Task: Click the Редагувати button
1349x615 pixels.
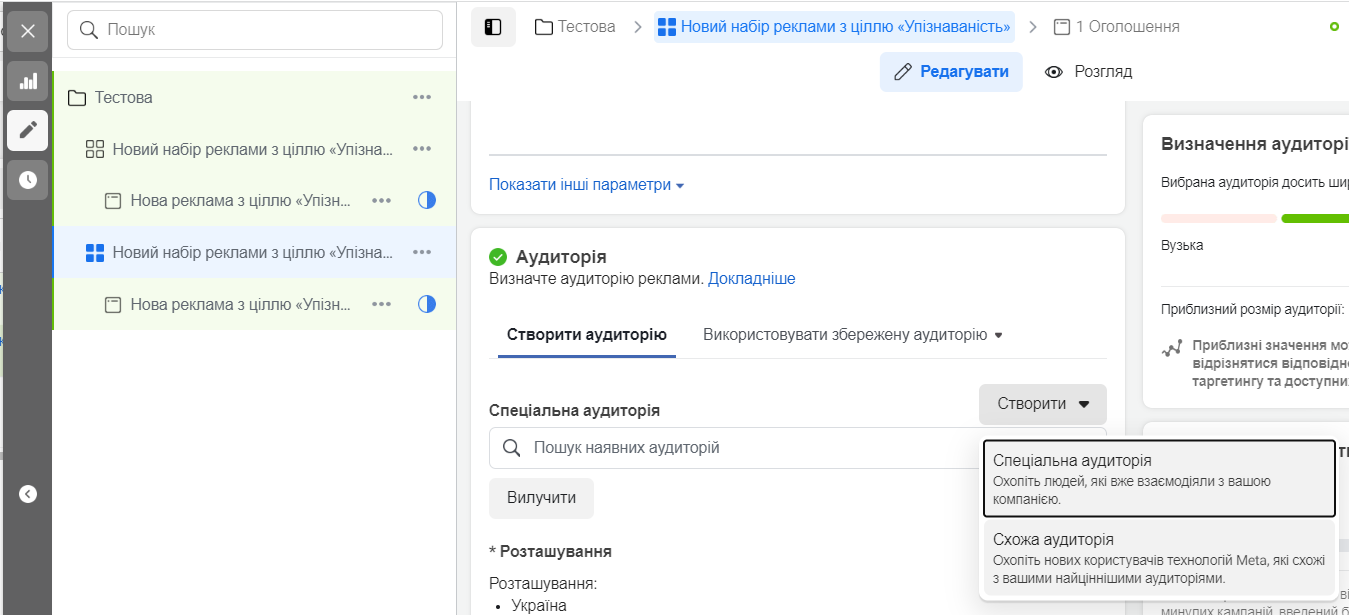Action: point(951,71)
